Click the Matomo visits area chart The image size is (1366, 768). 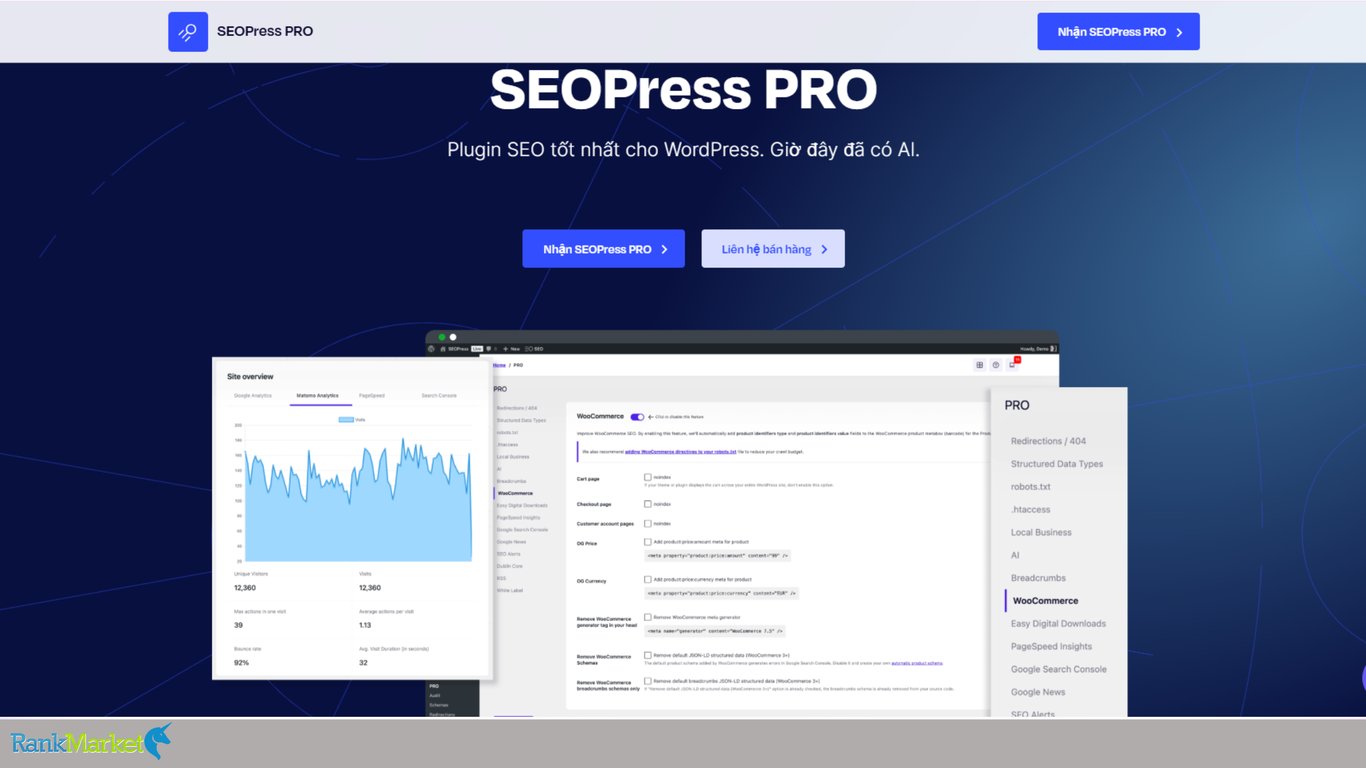click(358, 500)
